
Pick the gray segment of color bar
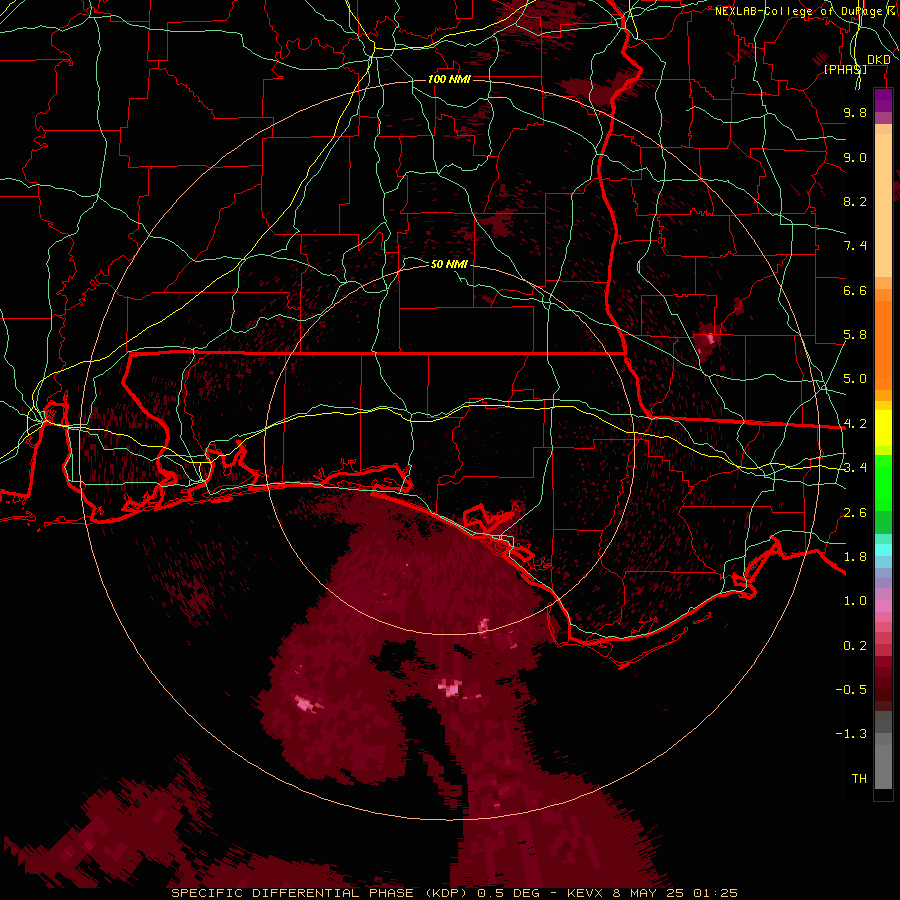[883, 752]
